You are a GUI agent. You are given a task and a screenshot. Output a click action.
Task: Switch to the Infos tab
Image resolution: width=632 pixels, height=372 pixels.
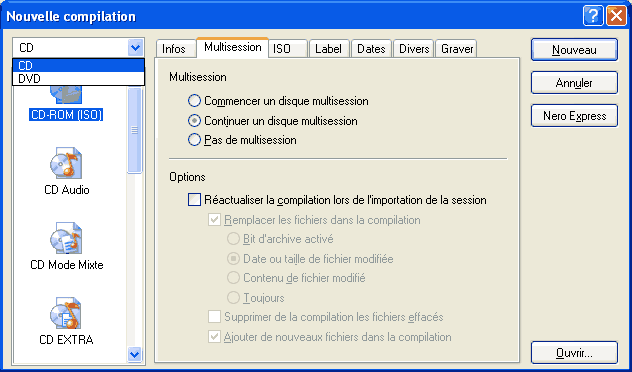coord(174,49)
